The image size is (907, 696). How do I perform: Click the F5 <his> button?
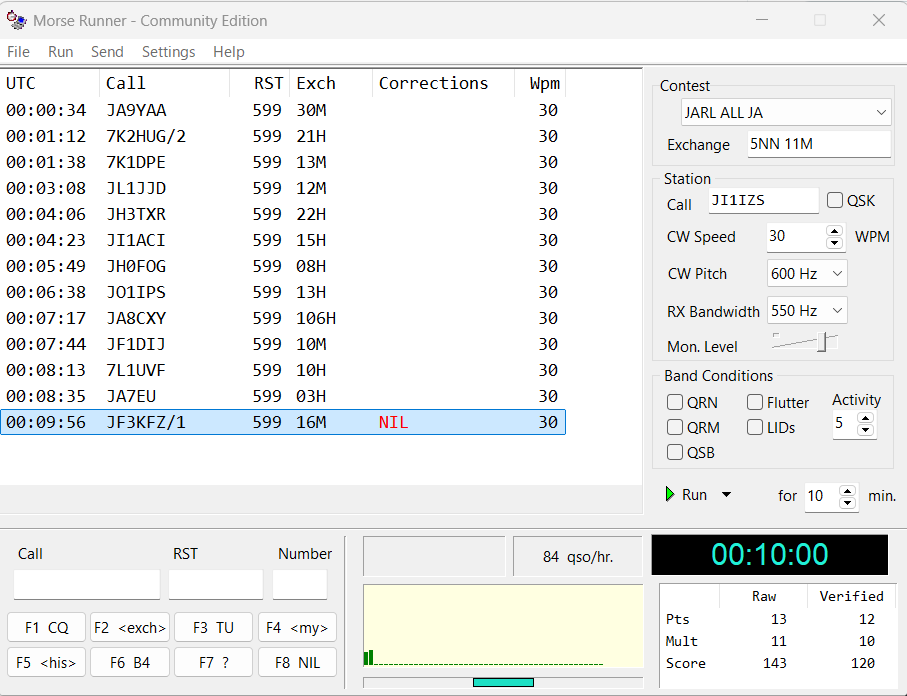pos(46,662)
